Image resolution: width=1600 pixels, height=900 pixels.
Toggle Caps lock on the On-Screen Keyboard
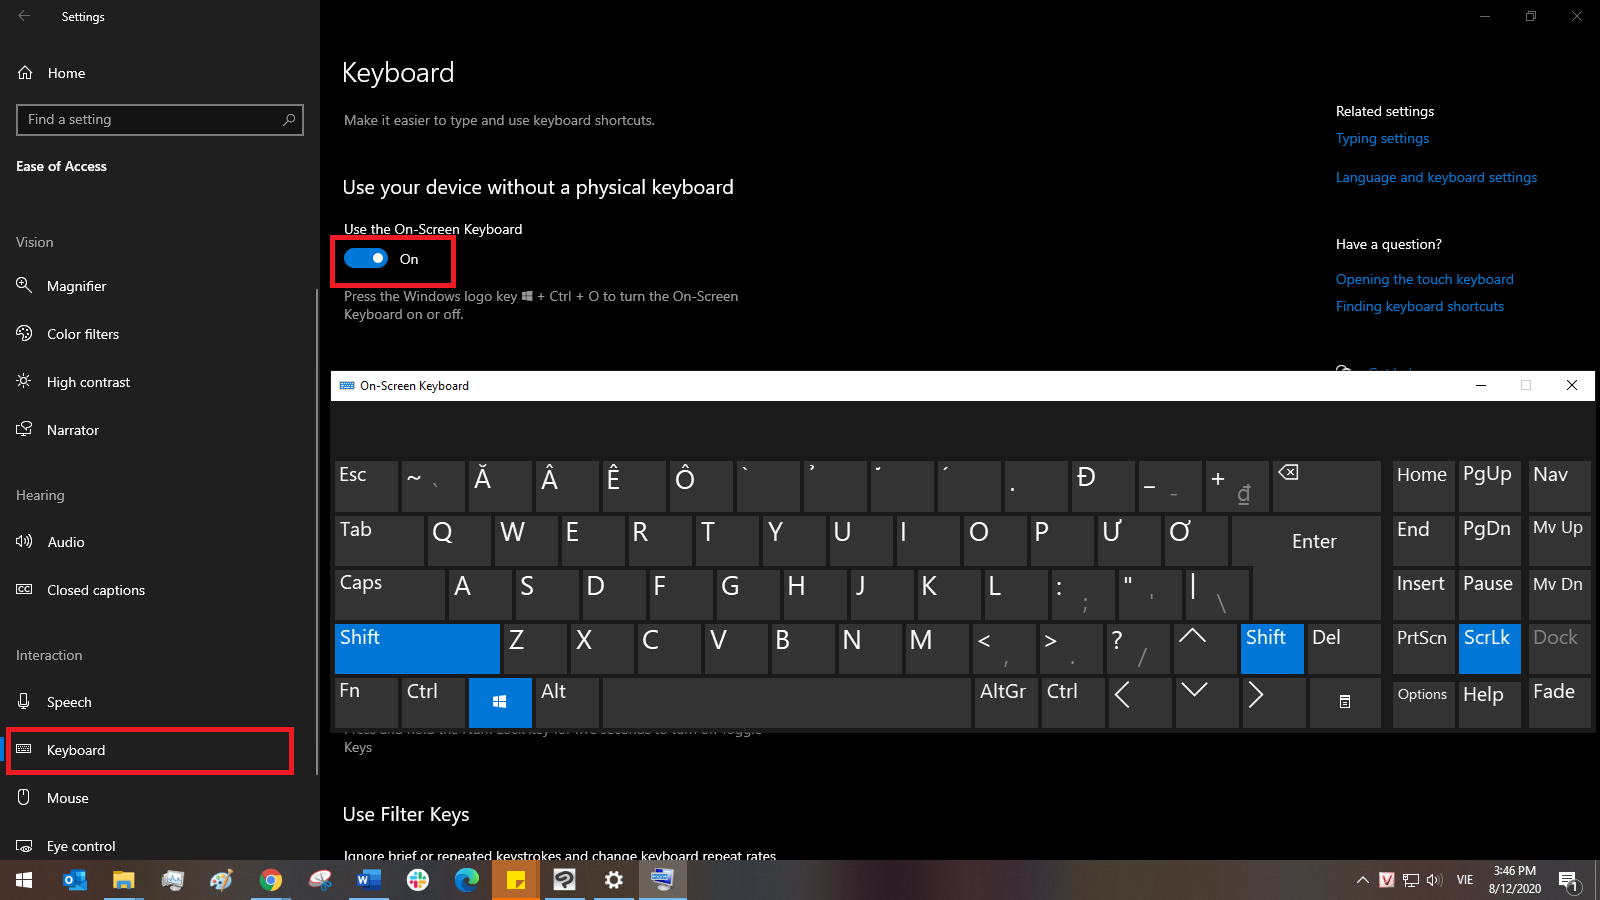click(x=390, y=595)
